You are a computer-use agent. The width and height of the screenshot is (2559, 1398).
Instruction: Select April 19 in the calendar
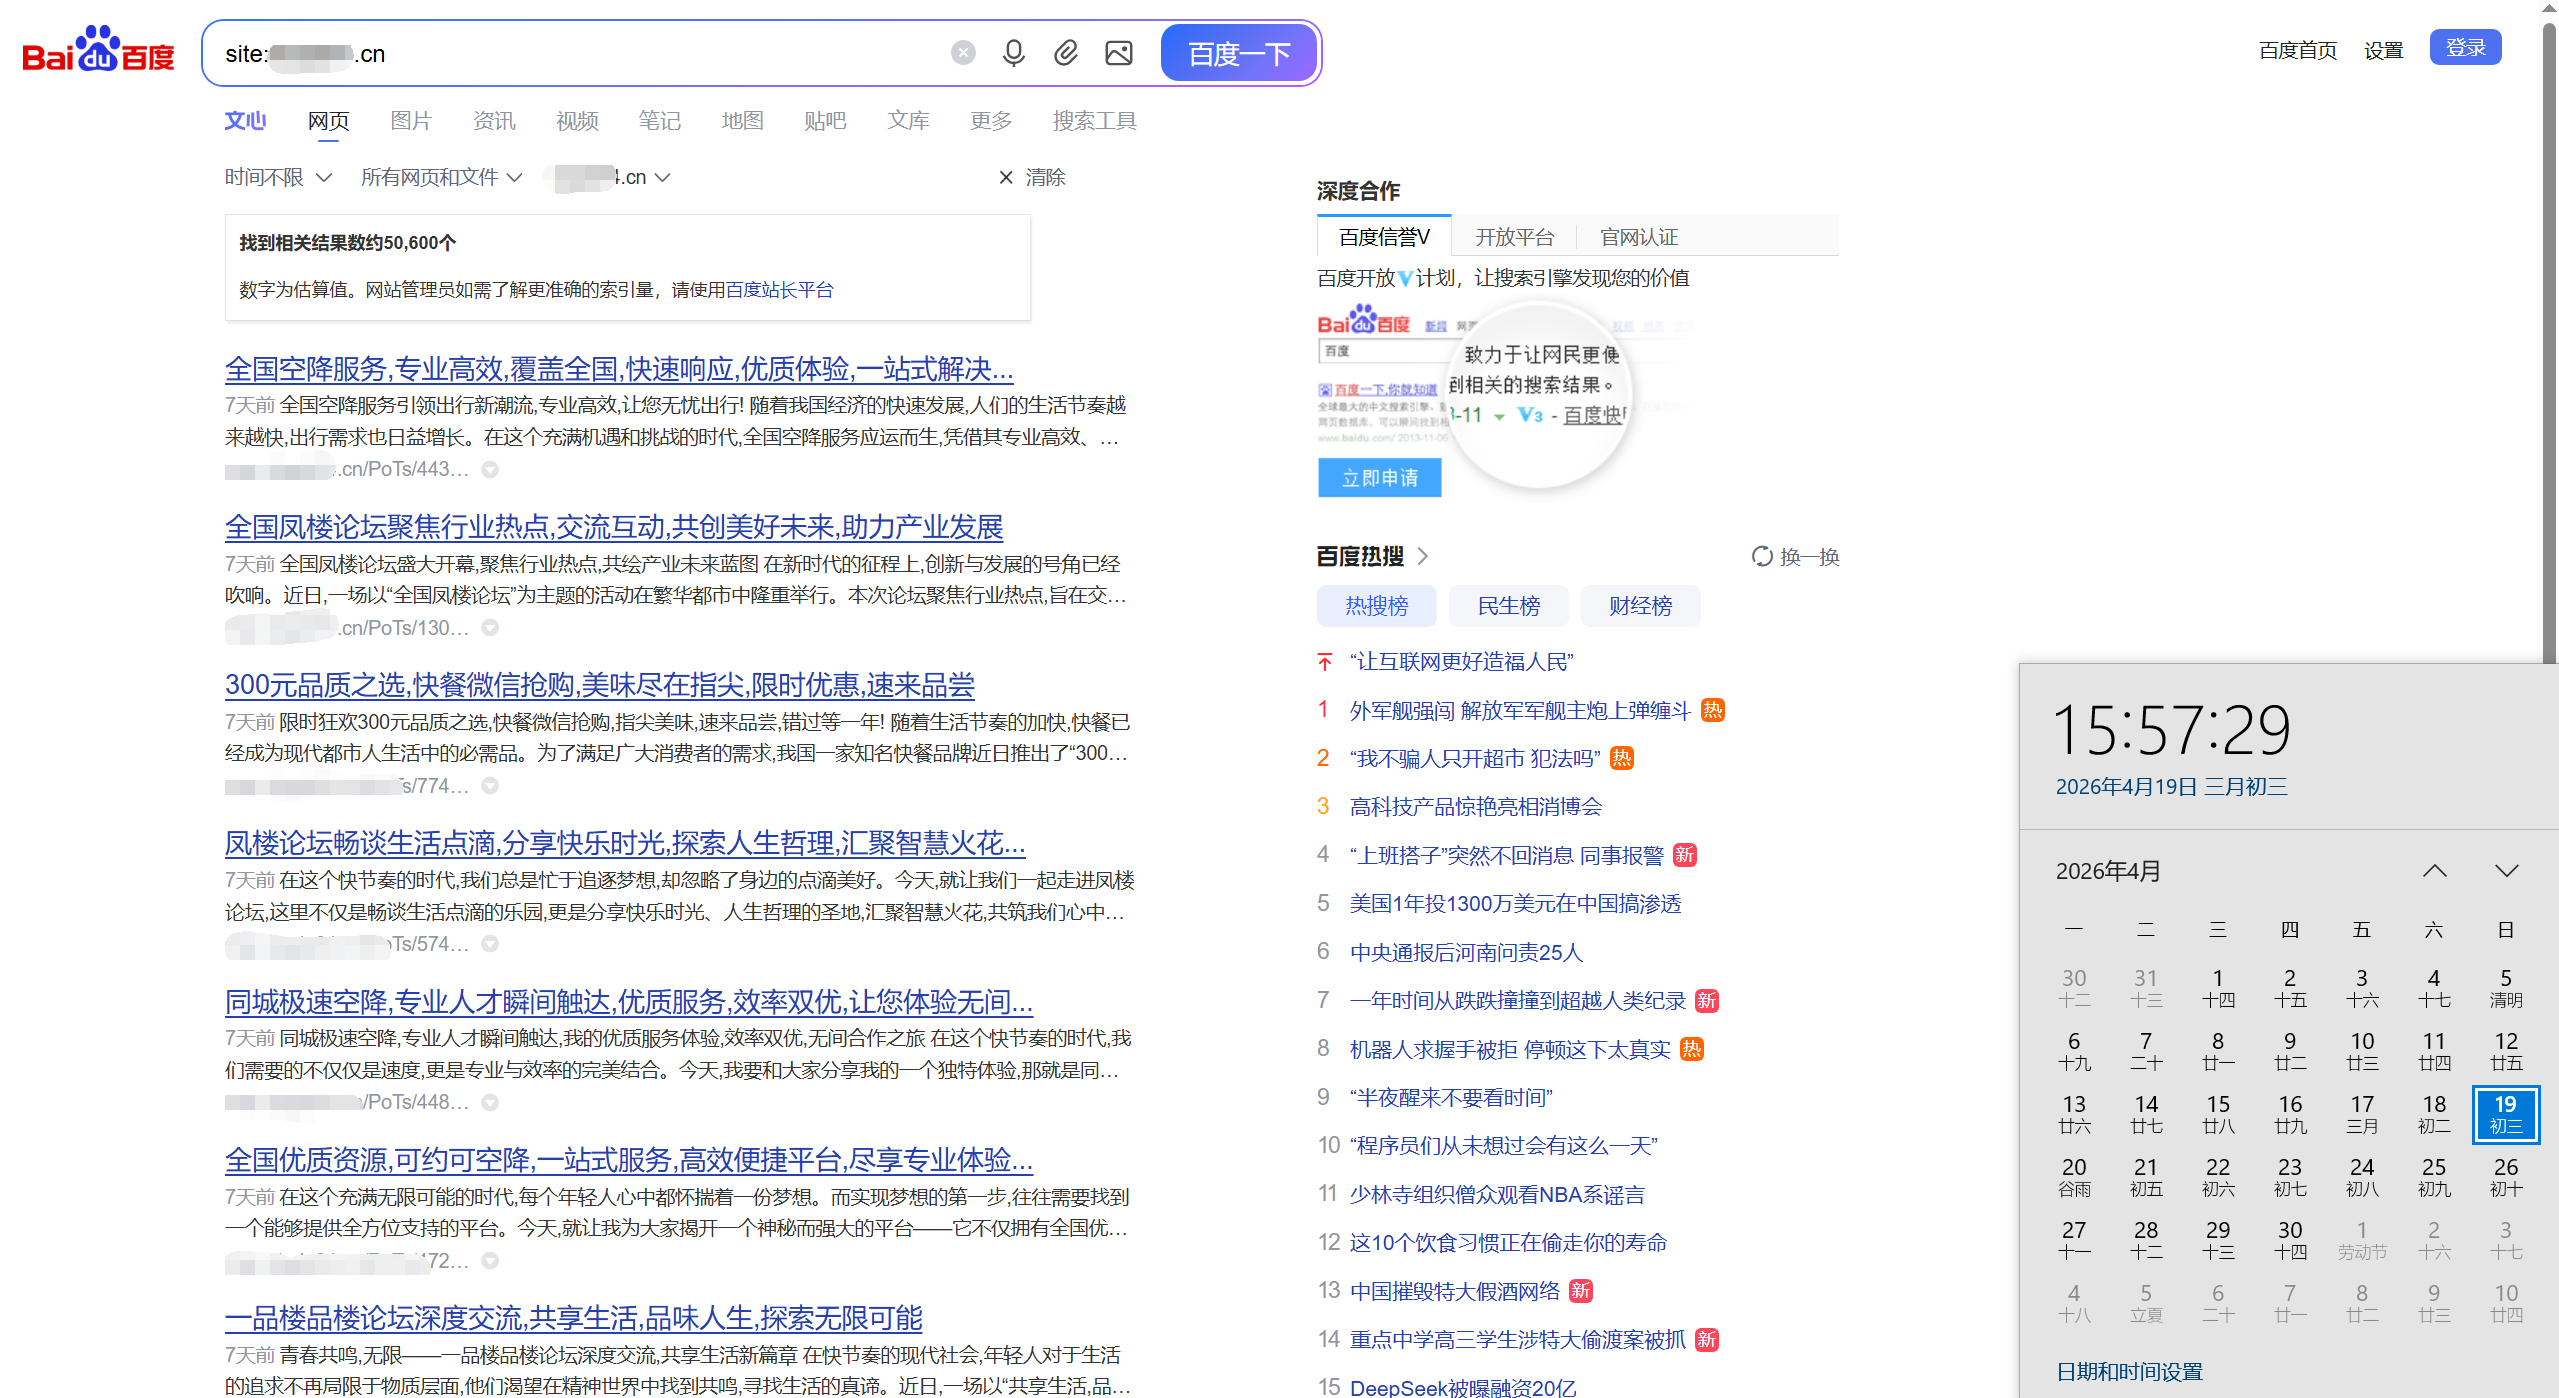(x=2505, y=1114)
